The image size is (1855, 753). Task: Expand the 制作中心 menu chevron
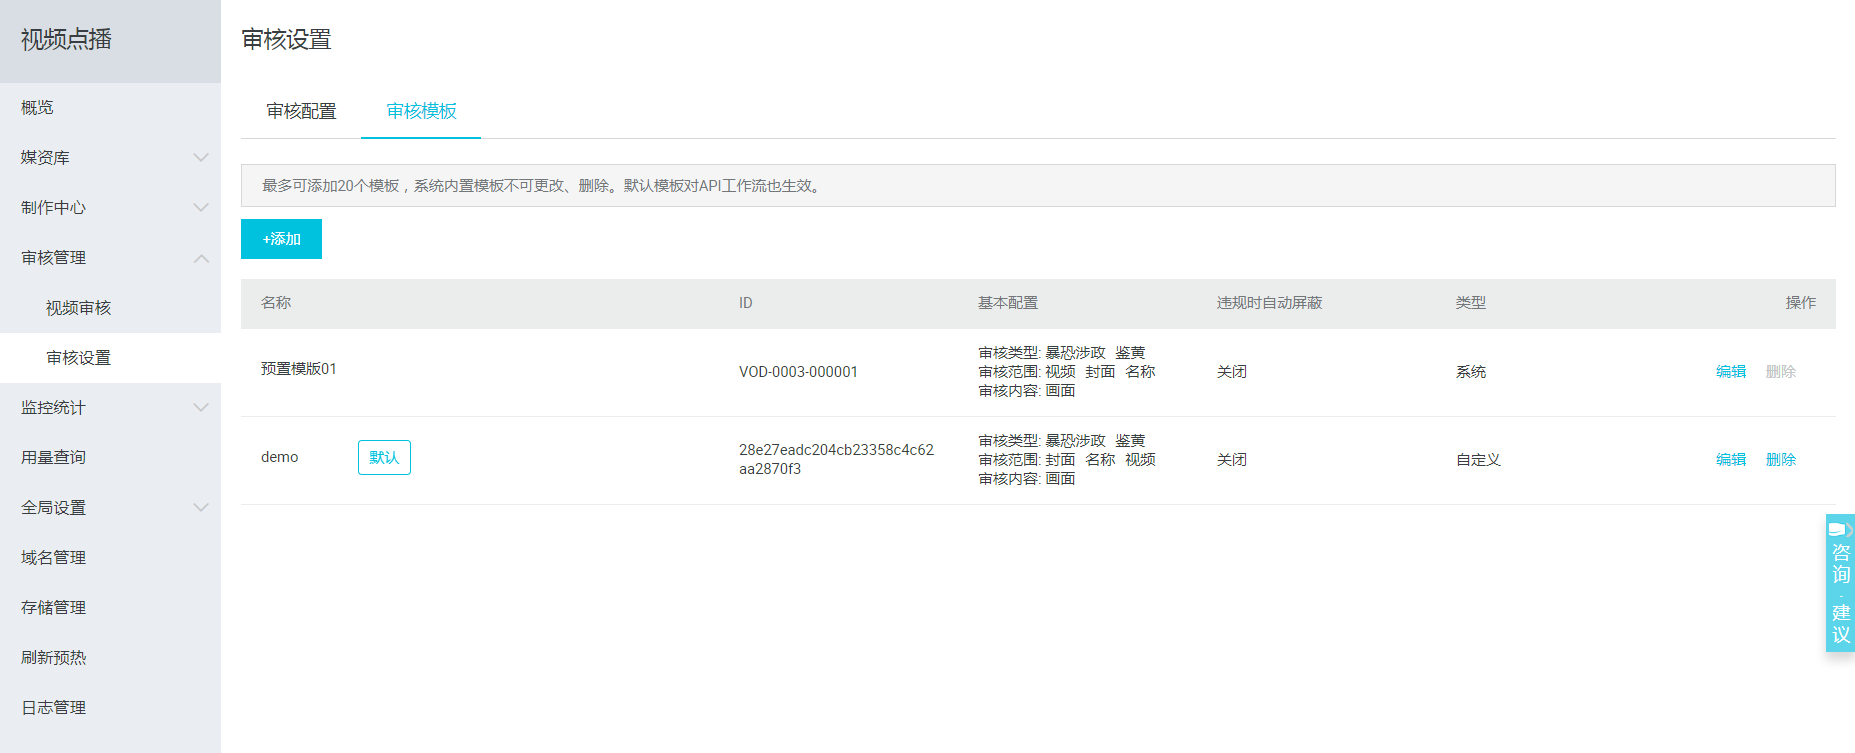(x=201, y=207)
